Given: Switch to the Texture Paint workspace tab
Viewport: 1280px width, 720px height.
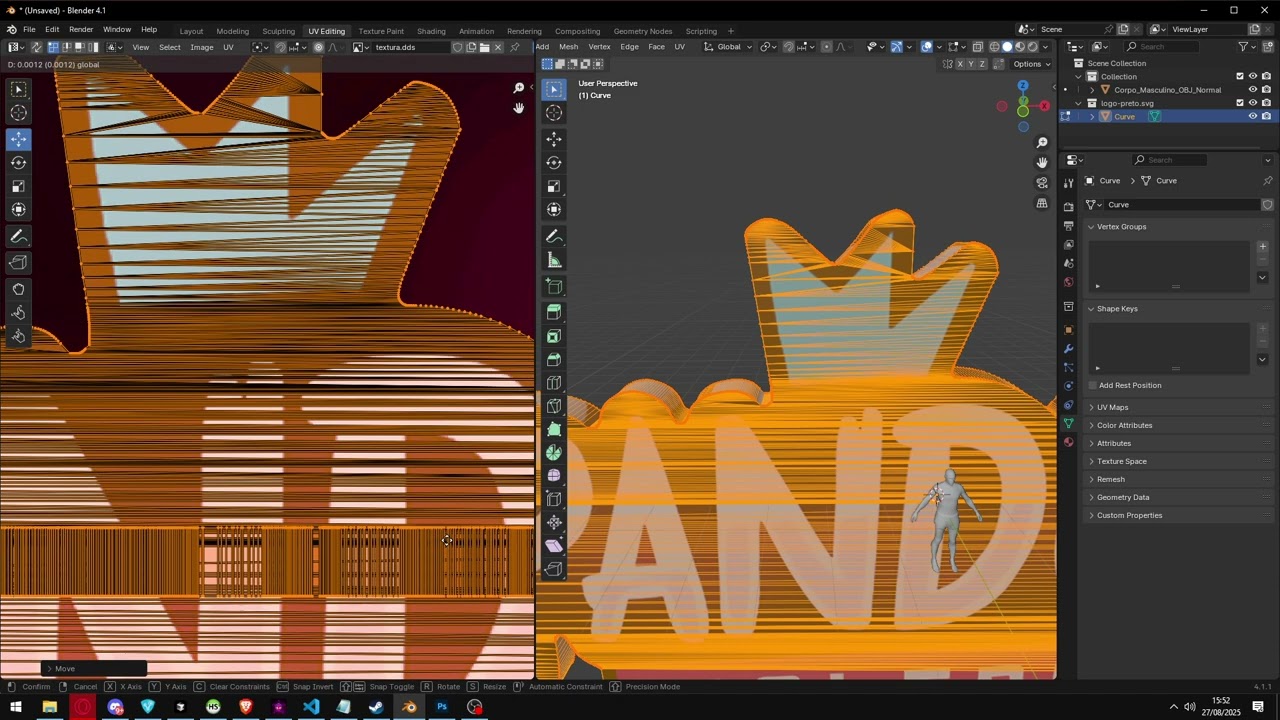Looking at the screenshot, I should click(x=381, y=31).
